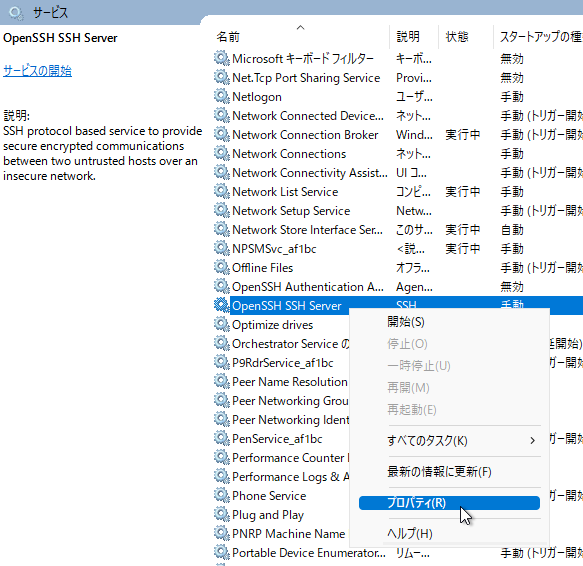Click the サービスの開始 link
This screenshot has height=566, width=583.
tap(37, 71)
